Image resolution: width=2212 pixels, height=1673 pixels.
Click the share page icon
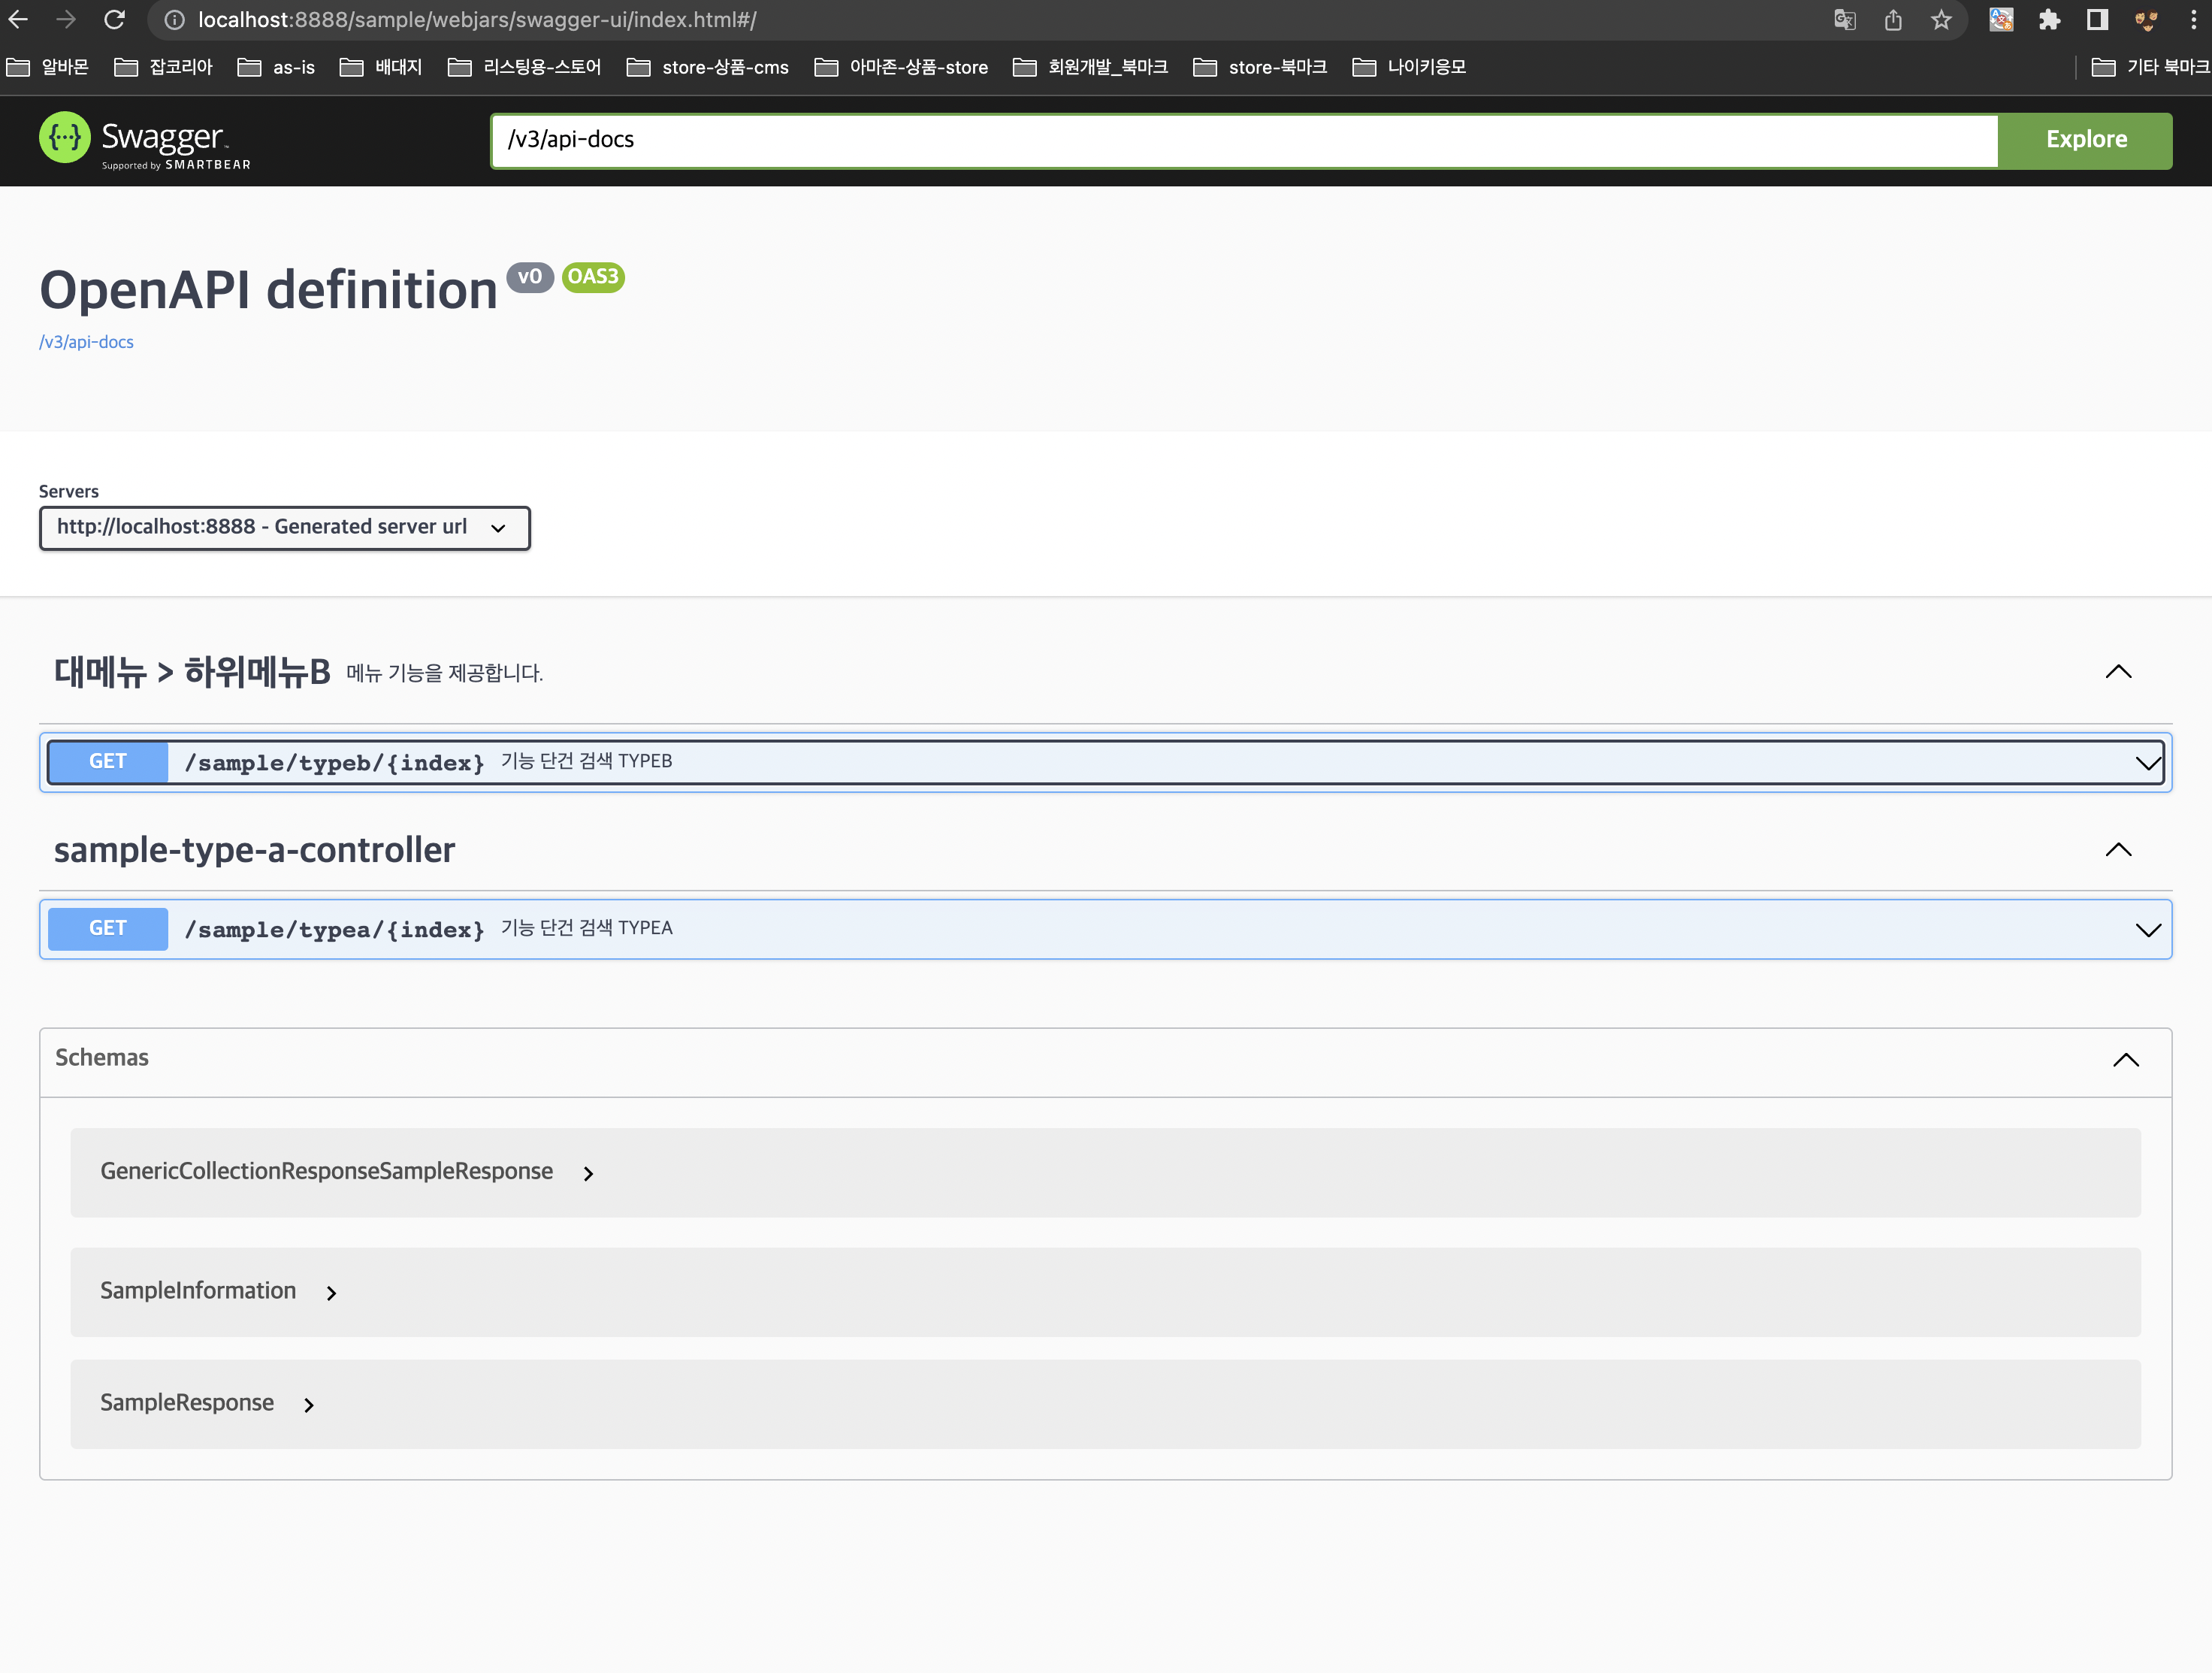[1893, 20]
